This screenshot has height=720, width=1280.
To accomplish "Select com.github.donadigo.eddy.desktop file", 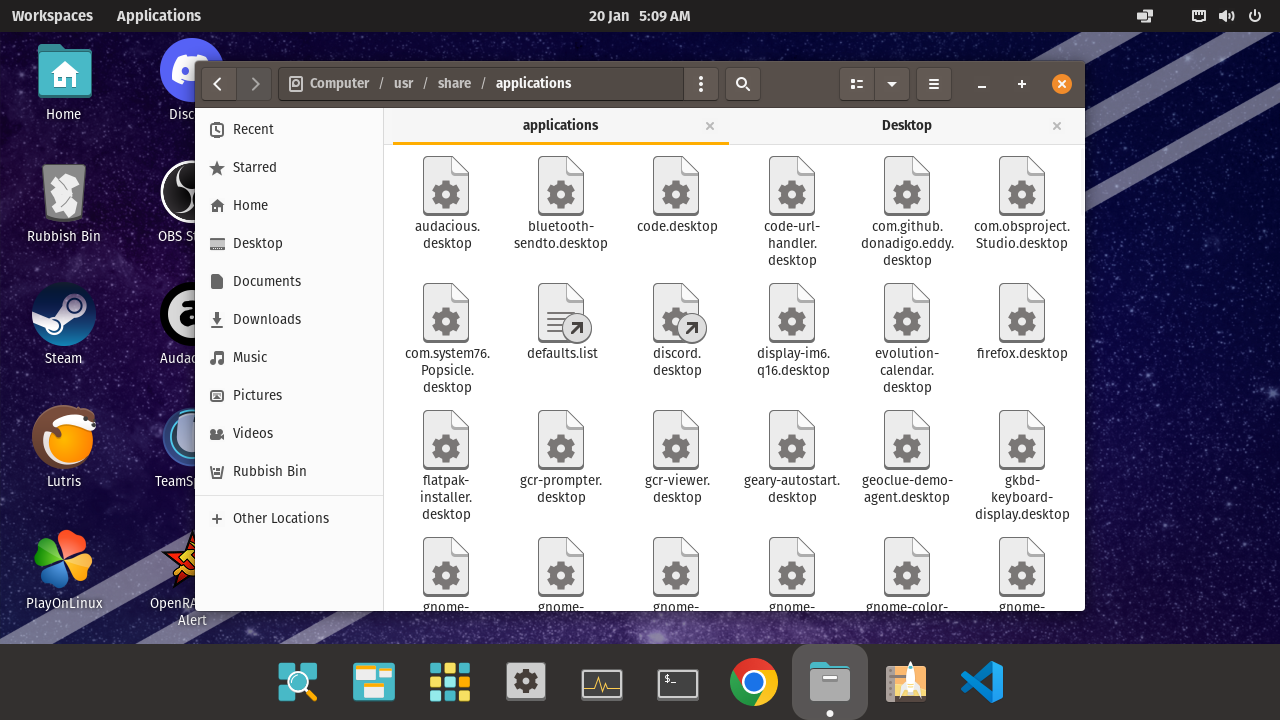I will click(x=907, y=212).
